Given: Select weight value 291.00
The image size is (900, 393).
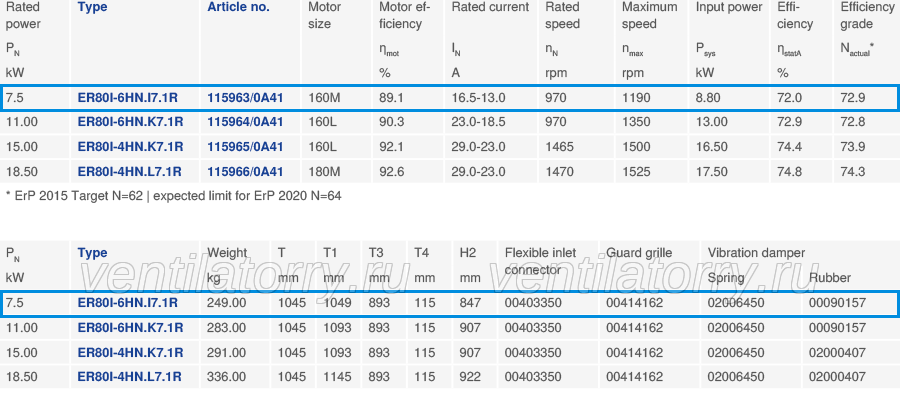Looking at the screenshot, I should [227, 352].
